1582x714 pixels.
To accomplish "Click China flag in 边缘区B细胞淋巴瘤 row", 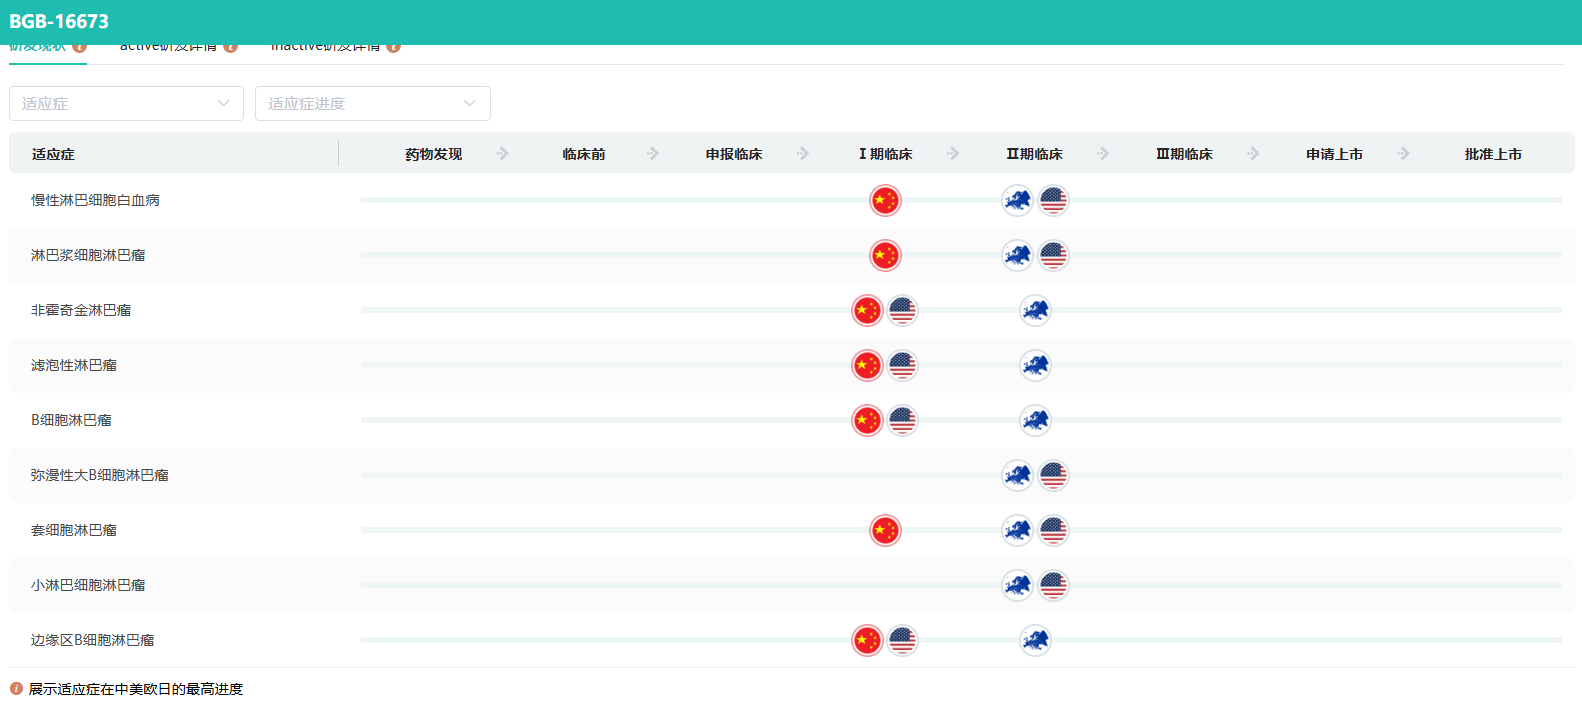I will [867, 640].
